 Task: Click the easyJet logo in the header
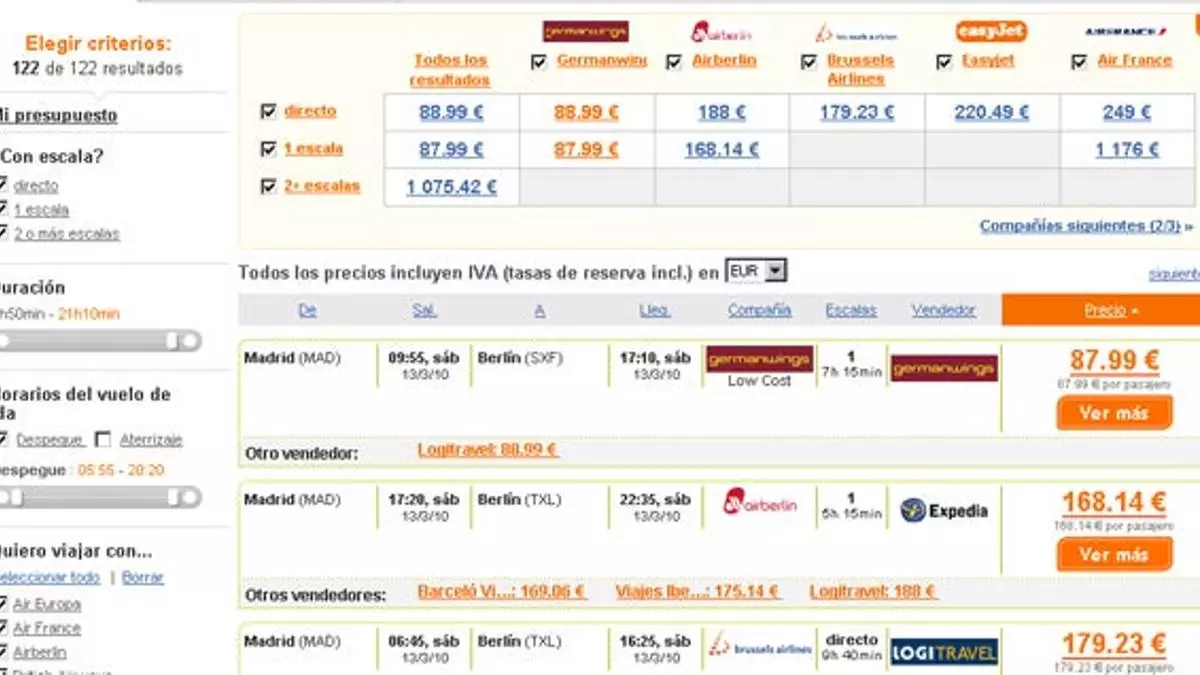pos(990,31)
